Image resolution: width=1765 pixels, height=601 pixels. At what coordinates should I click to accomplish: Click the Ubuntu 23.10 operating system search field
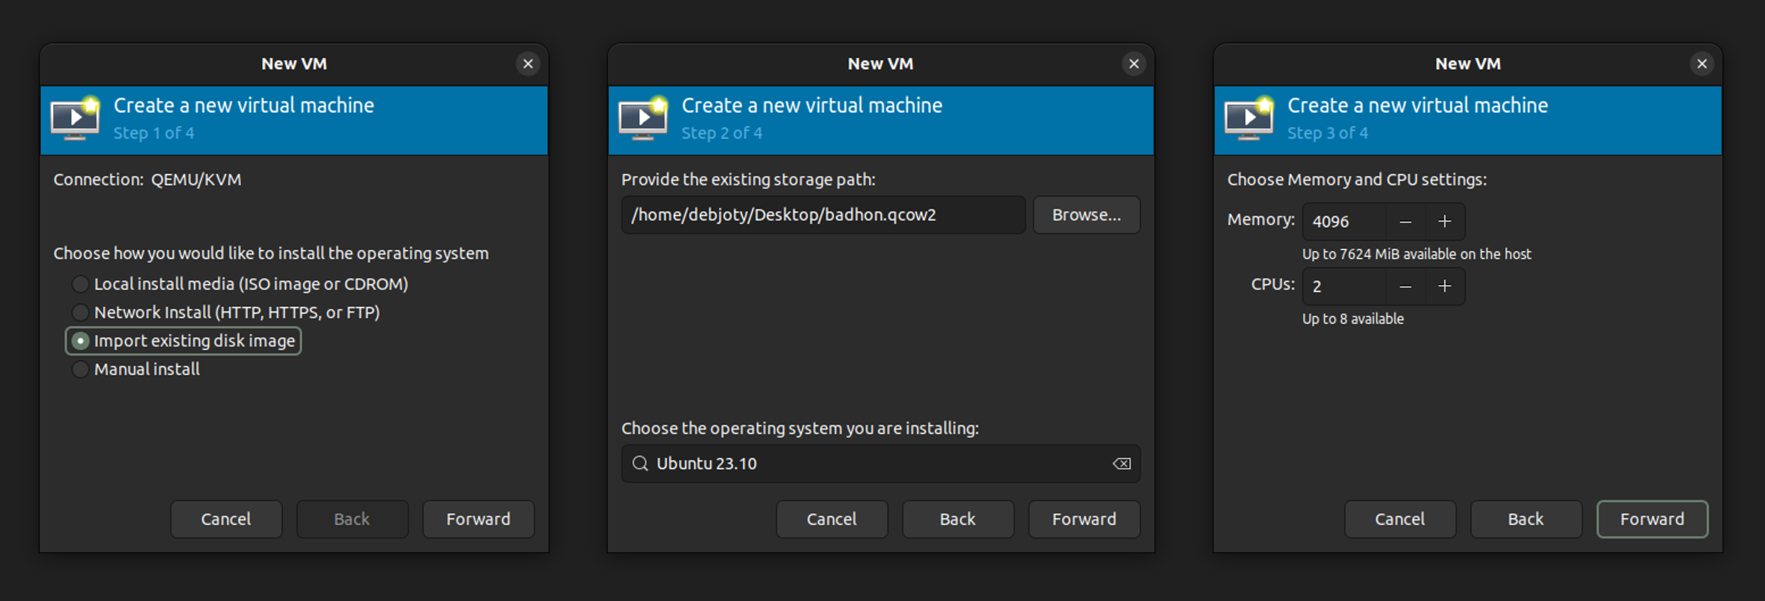880,464
